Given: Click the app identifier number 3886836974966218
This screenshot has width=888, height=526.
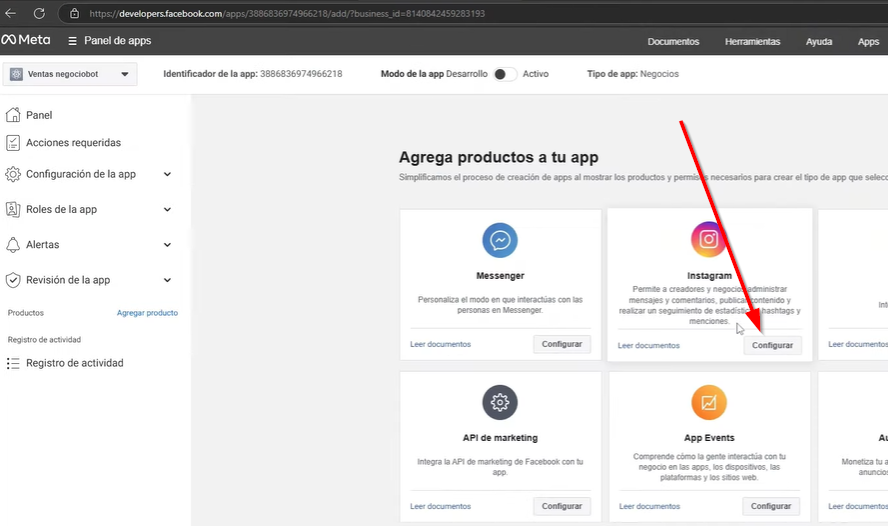Looking at the screenshot, I should click(301, 74).
